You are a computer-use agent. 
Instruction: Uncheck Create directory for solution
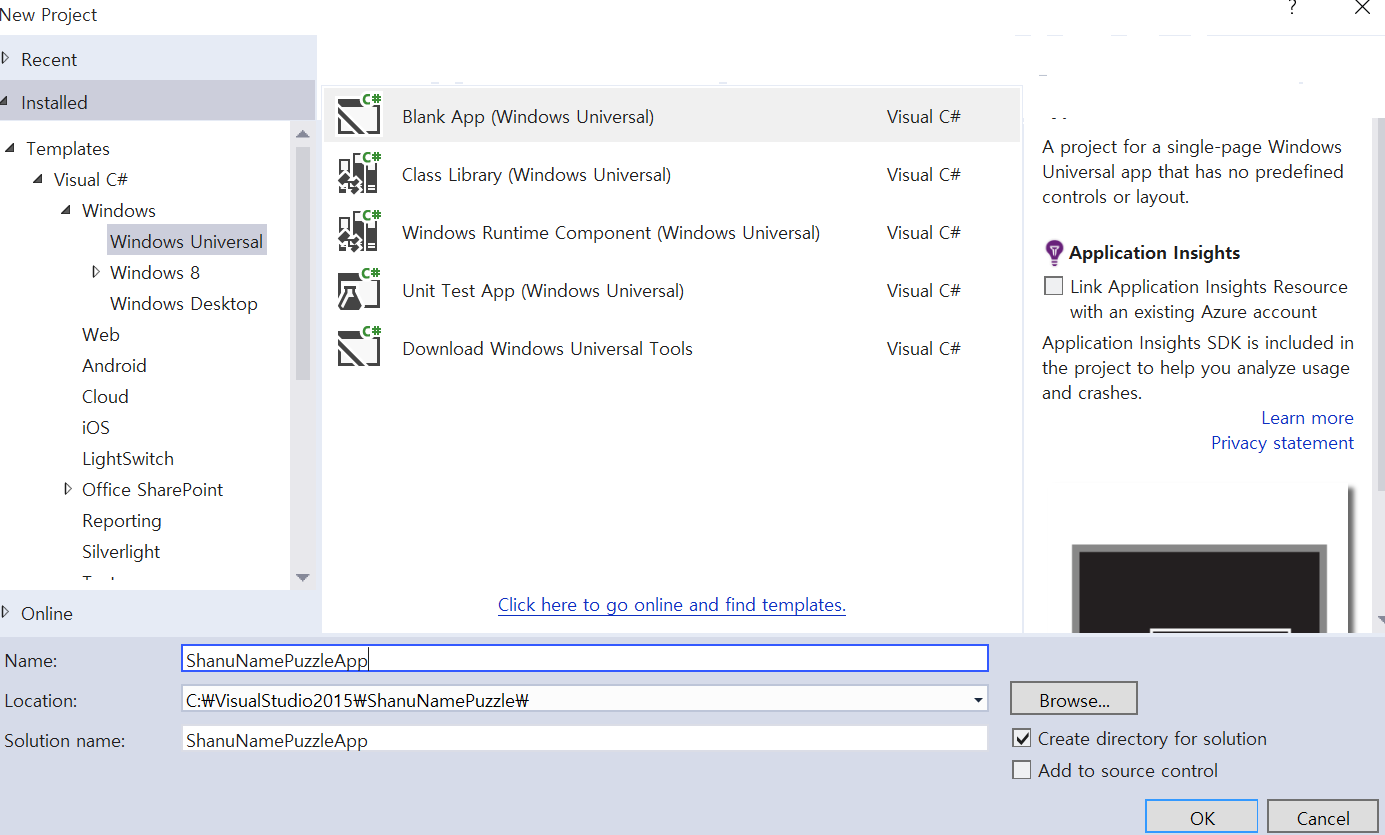pos(1021,738)
